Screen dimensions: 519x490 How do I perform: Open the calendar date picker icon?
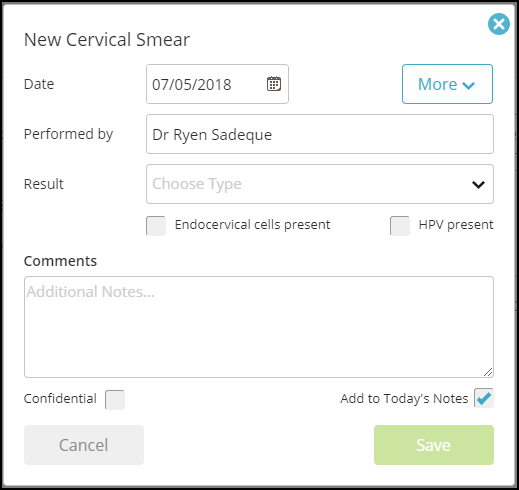[274, 84]
